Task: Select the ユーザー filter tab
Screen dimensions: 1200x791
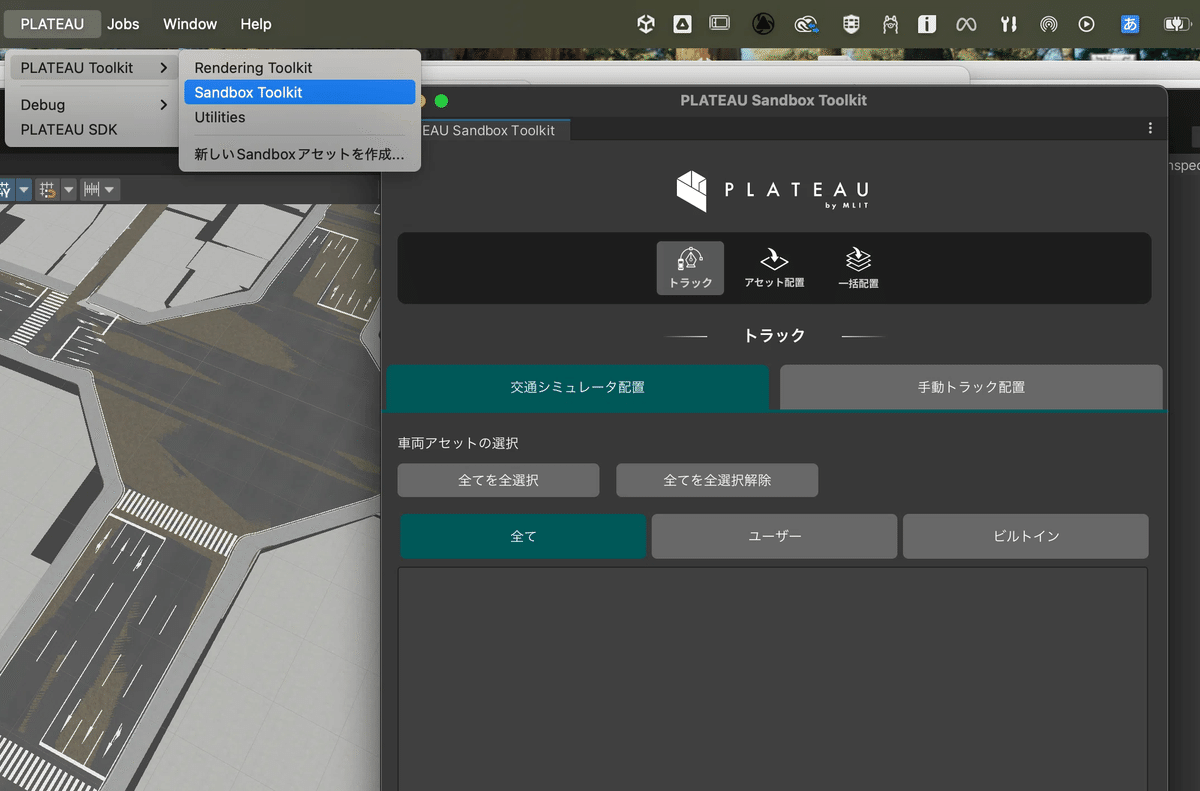Action: click(775, 536)
